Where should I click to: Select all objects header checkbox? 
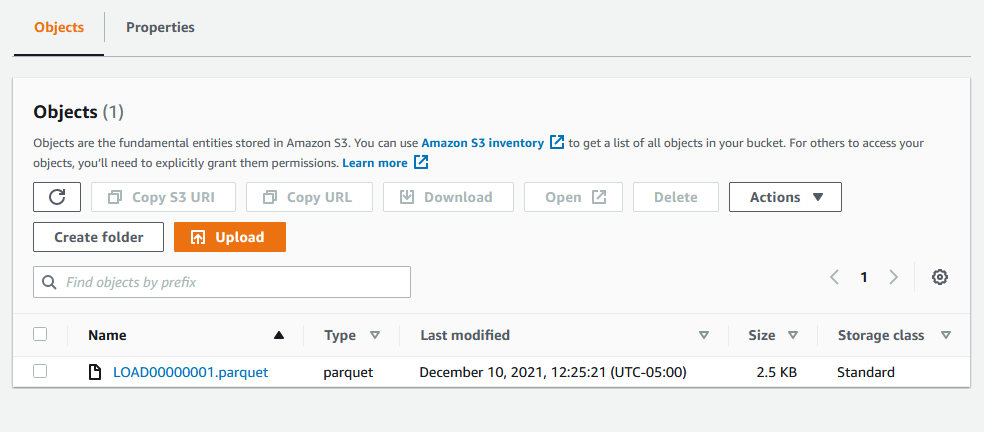click(x=40, y=335)
